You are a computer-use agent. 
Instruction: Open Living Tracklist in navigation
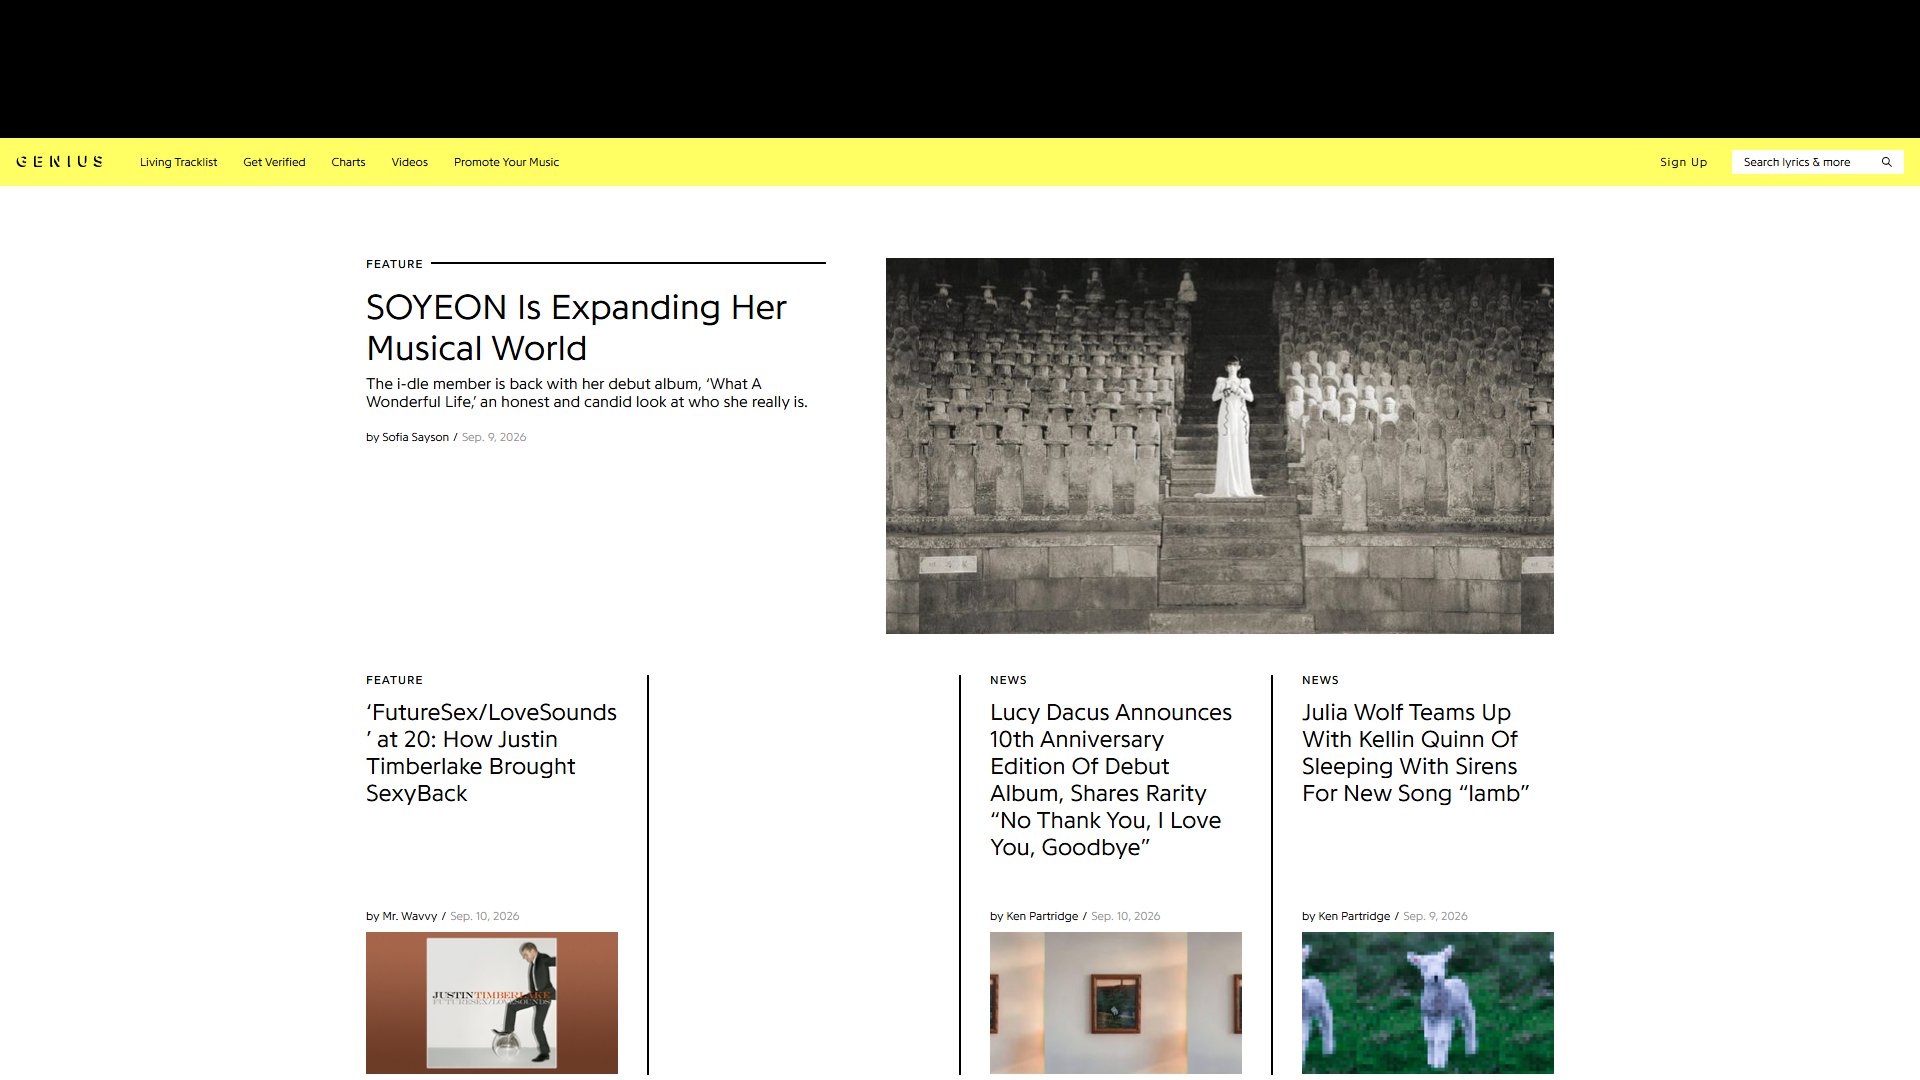[x=178, y=162]
